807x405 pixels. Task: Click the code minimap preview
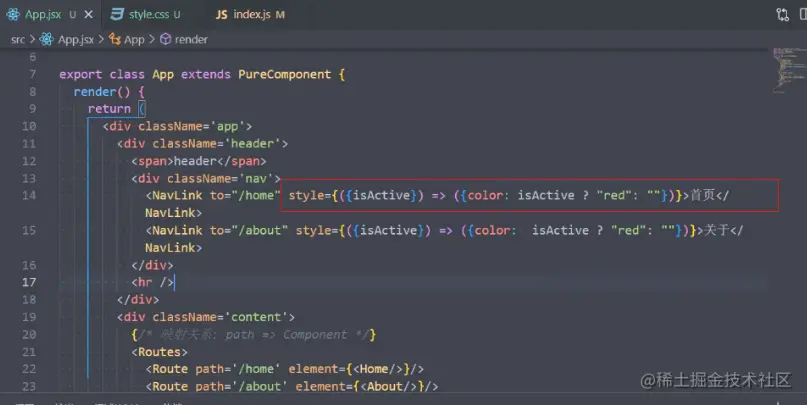click(788, 70)
